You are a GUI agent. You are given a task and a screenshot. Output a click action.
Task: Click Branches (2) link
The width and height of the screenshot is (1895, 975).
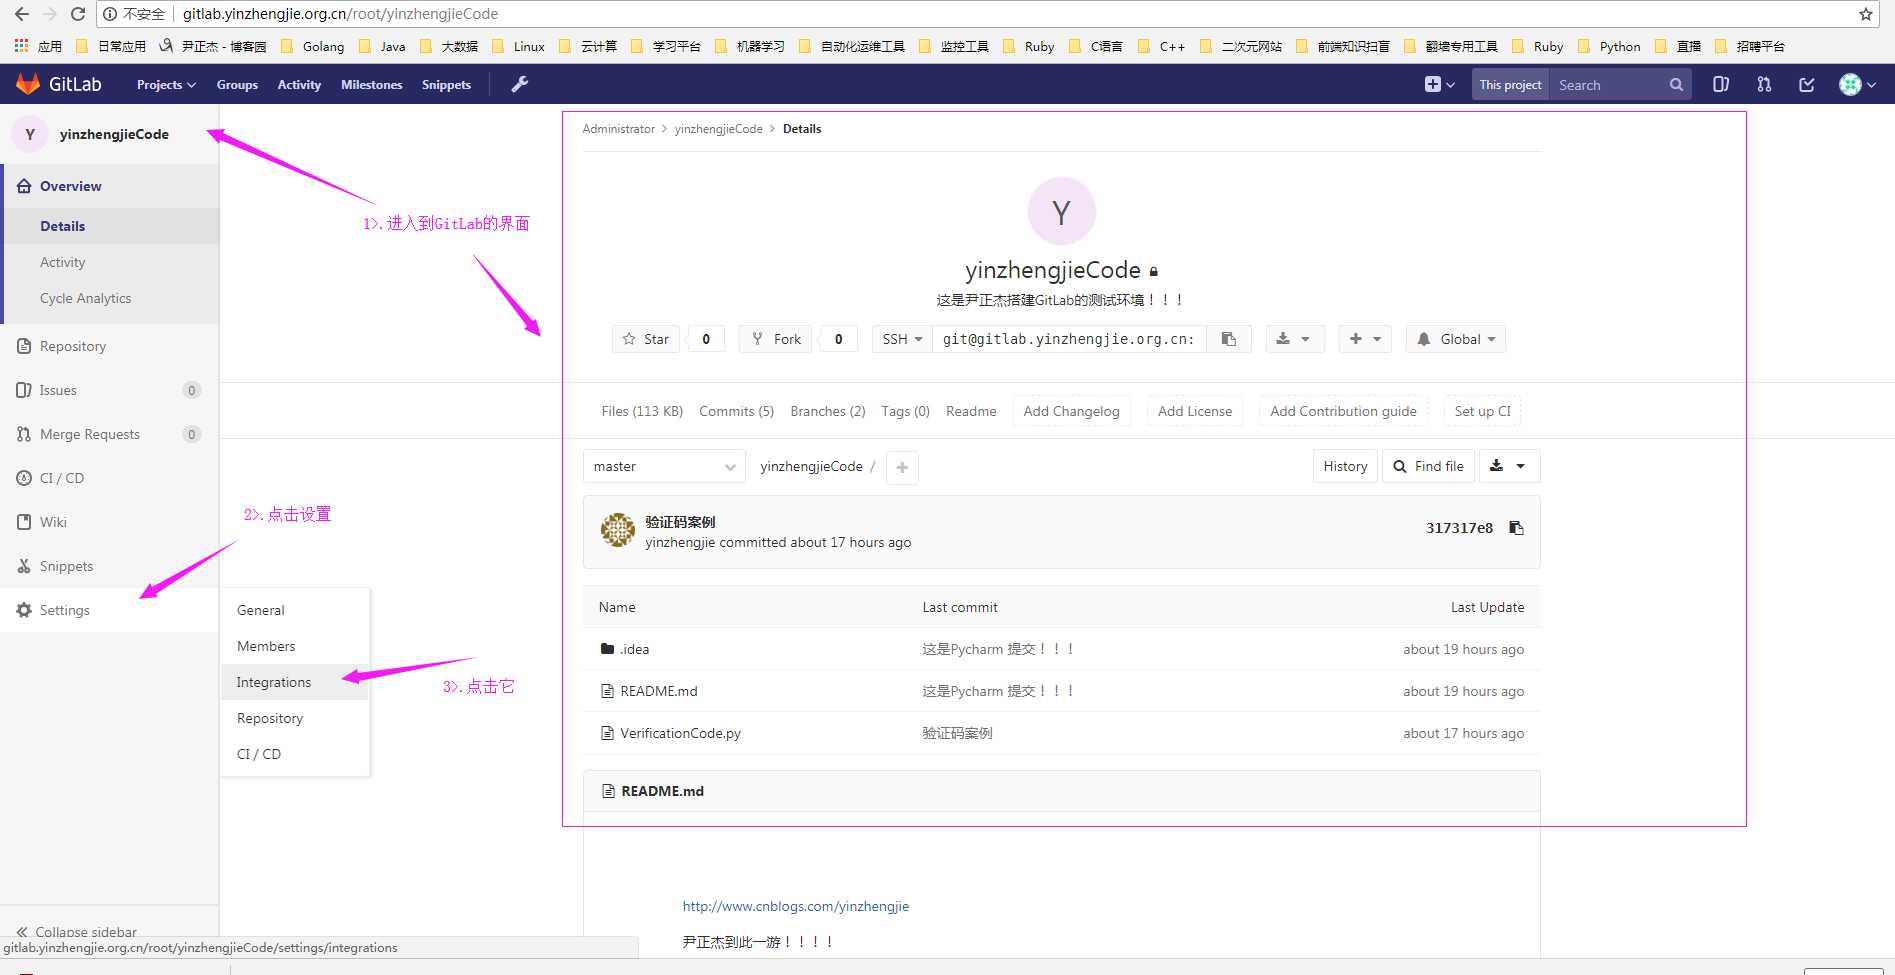[827, 411]
